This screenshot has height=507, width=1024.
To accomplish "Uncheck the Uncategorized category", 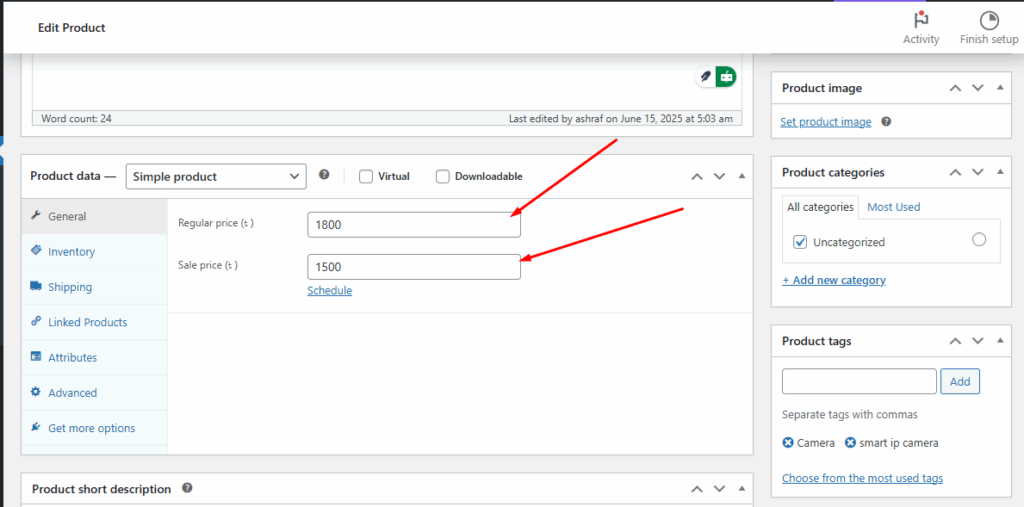I will point(800,242).
